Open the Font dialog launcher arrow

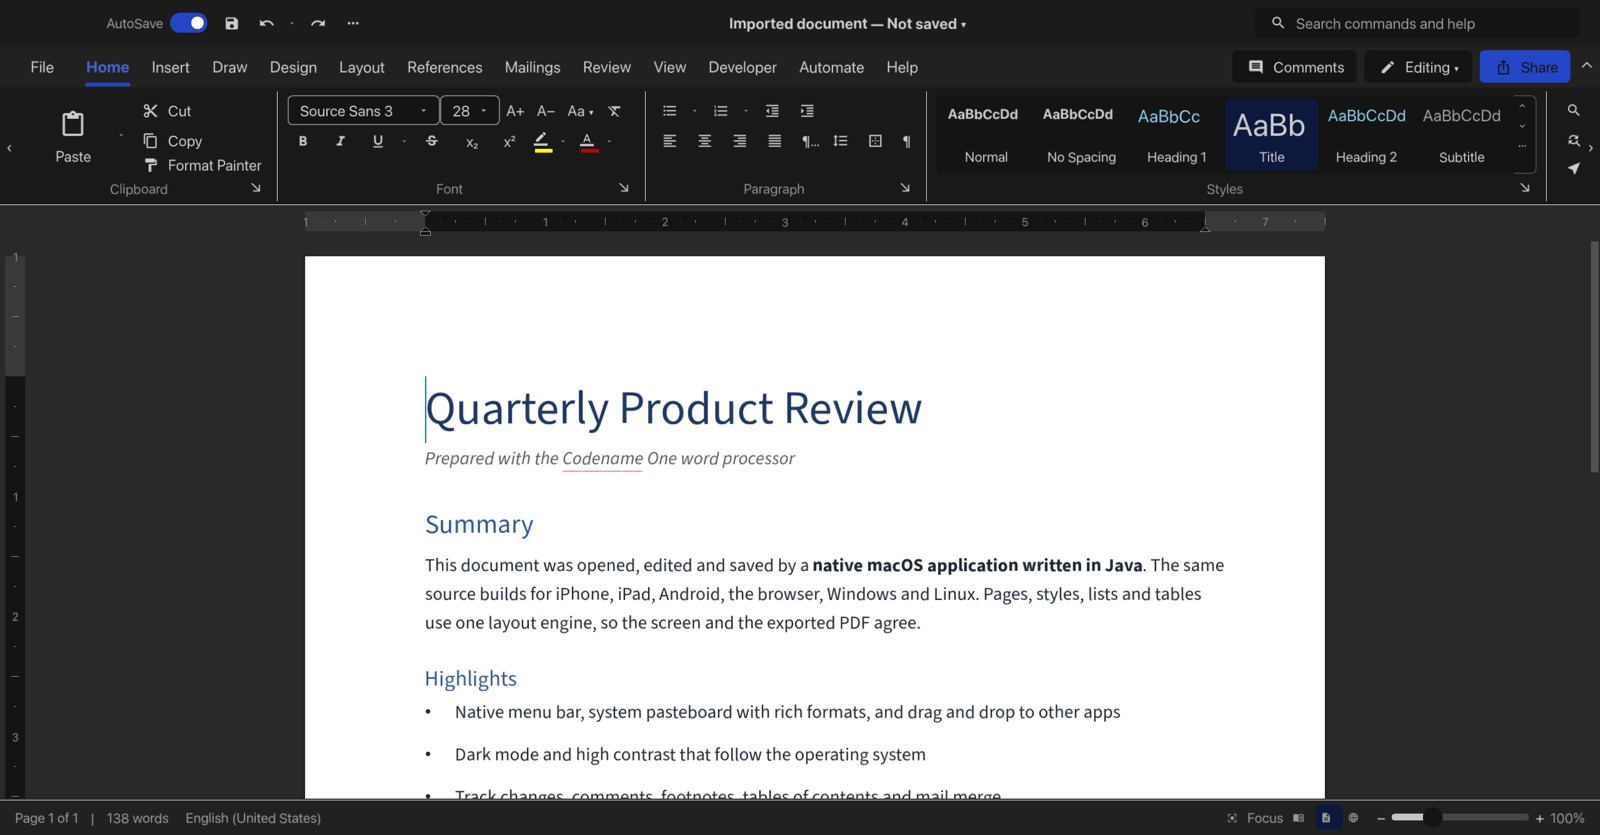[624, 188]
